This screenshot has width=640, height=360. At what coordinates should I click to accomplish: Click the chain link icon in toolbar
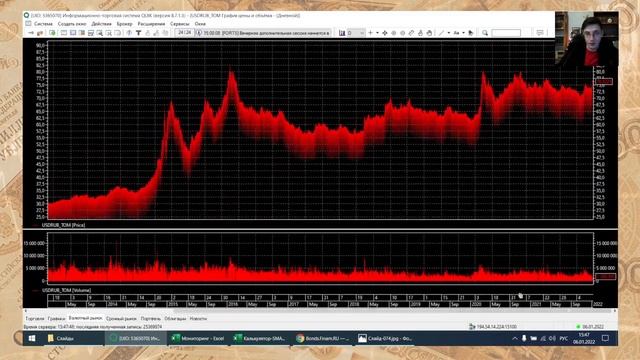411,33
